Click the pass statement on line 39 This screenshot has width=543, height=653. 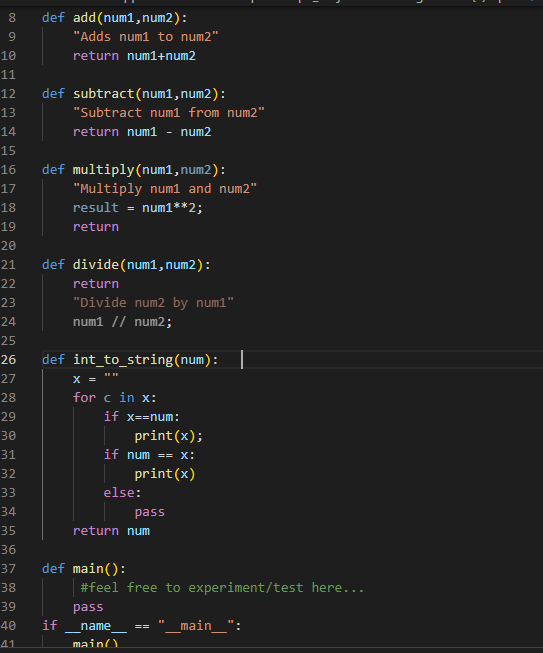(x=88, y=607)
